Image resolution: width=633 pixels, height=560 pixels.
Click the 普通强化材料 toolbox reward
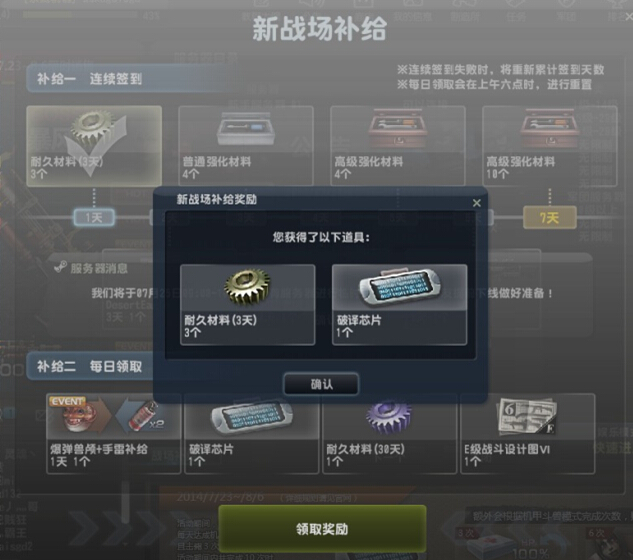click(246, 146)
